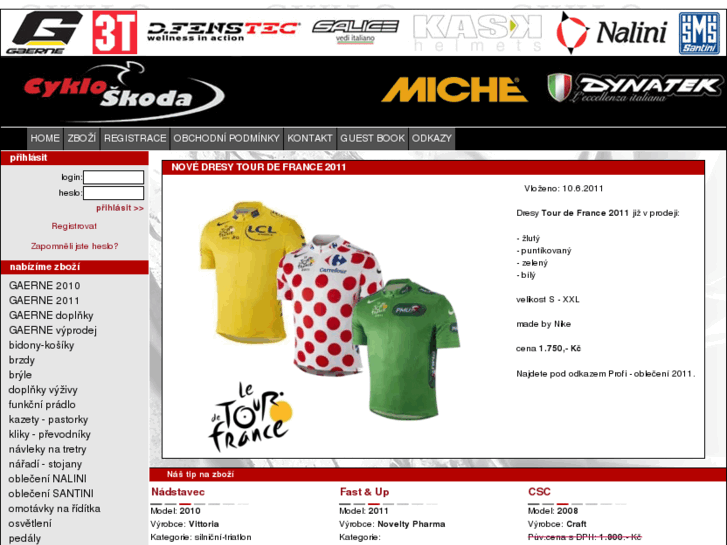Screen dimensions: 727x545
Task: Open the KONTAKT menu item
Action: [x=310, y=138]
